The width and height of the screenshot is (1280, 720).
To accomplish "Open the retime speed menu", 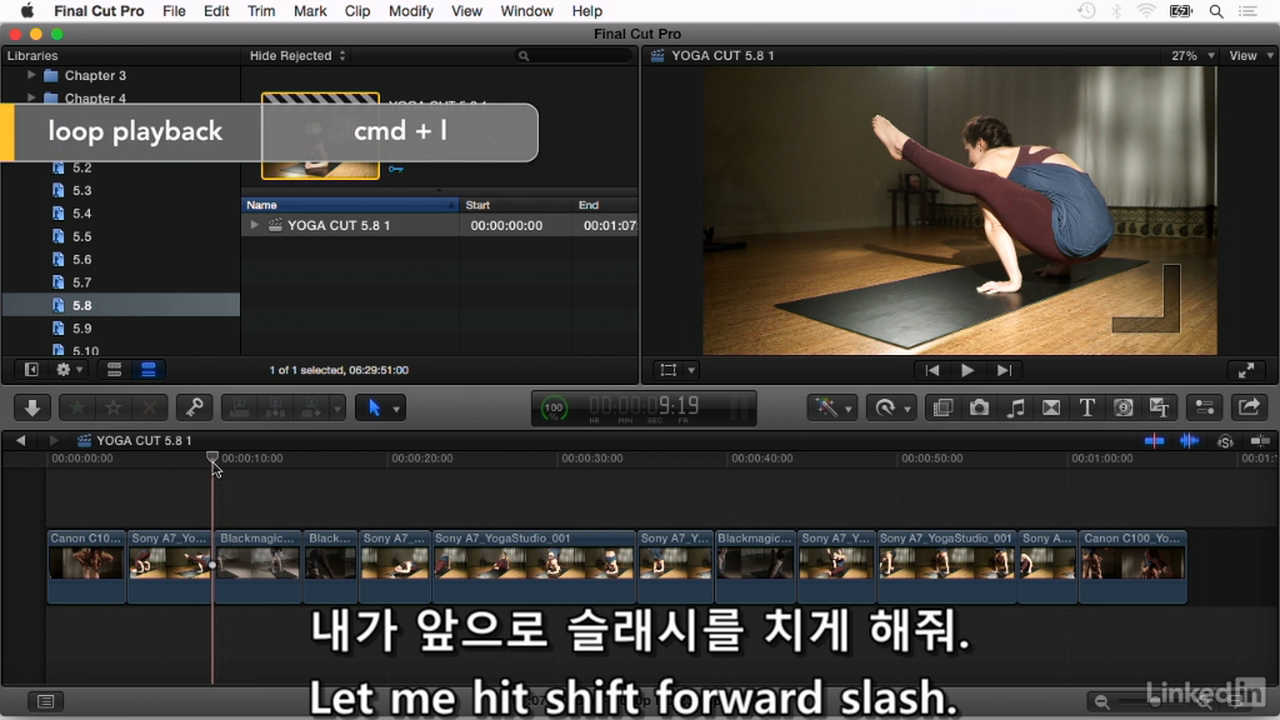I will pos(891,407).
